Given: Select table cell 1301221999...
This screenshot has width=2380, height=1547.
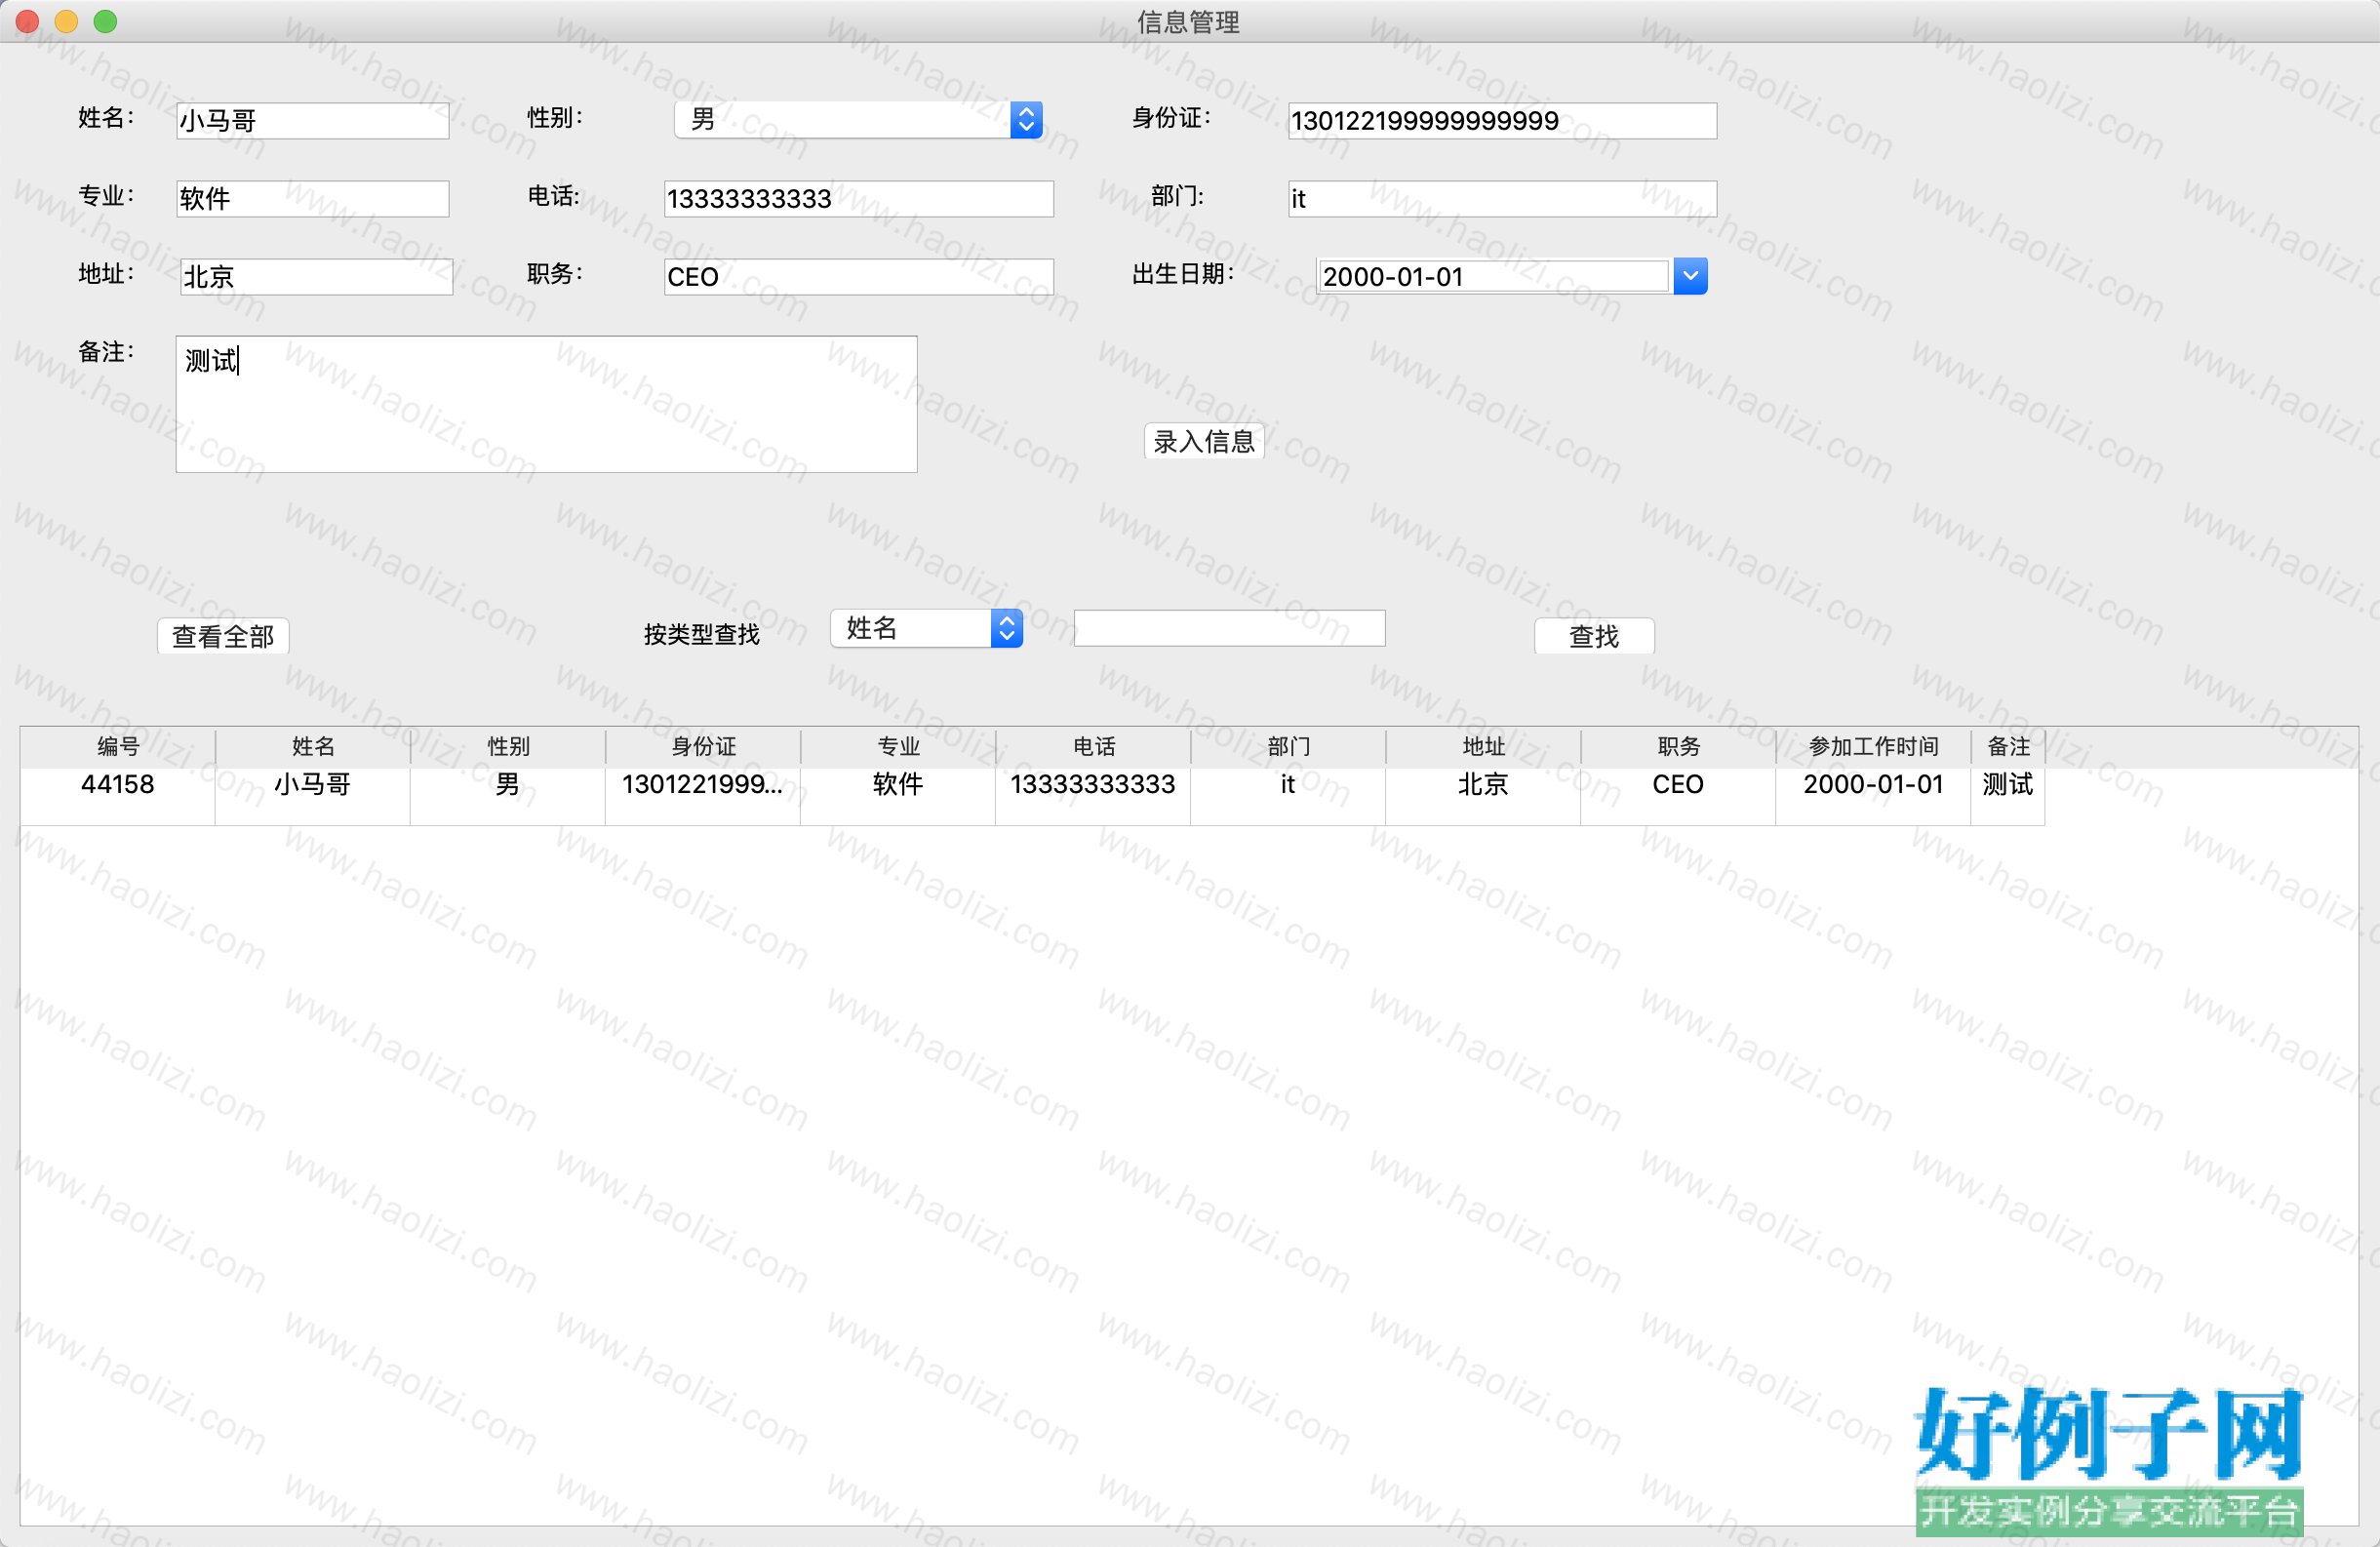Looking at the screenshot, I should (703, 796).
